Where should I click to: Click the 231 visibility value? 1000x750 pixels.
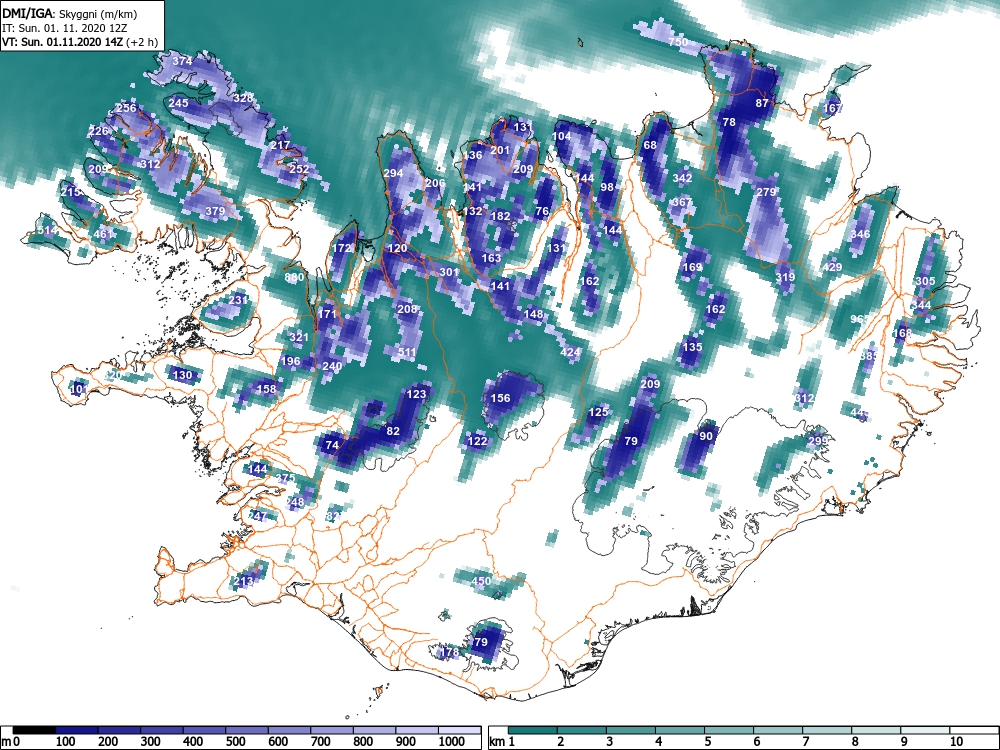[x=238, y=300]
